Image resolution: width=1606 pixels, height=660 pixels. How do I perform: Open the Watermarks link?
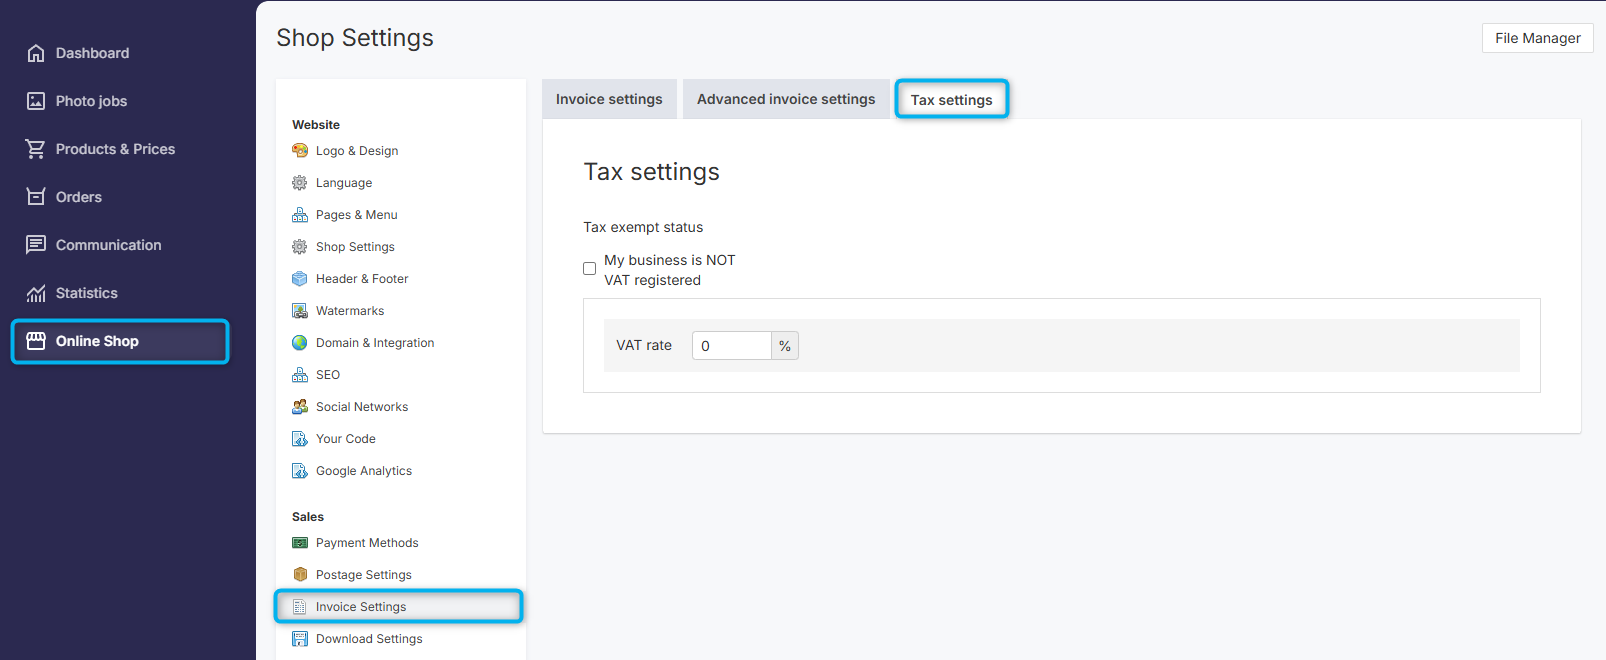coord(350,311)
